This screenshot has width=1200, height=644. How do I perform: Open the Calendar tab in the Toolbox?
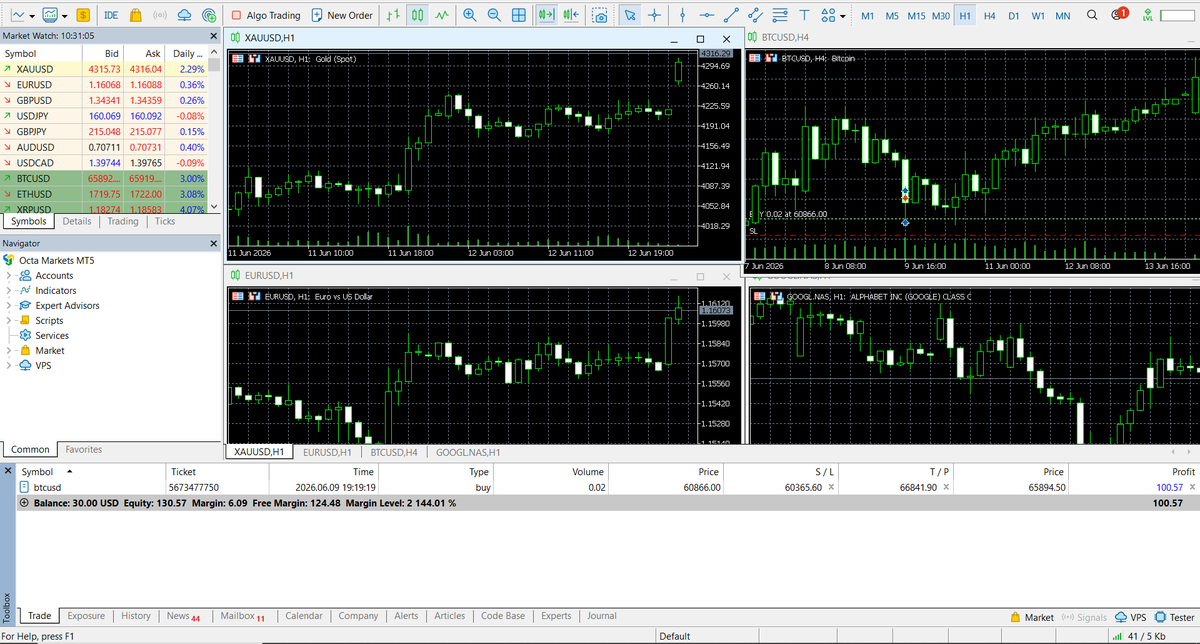point(304,616)
